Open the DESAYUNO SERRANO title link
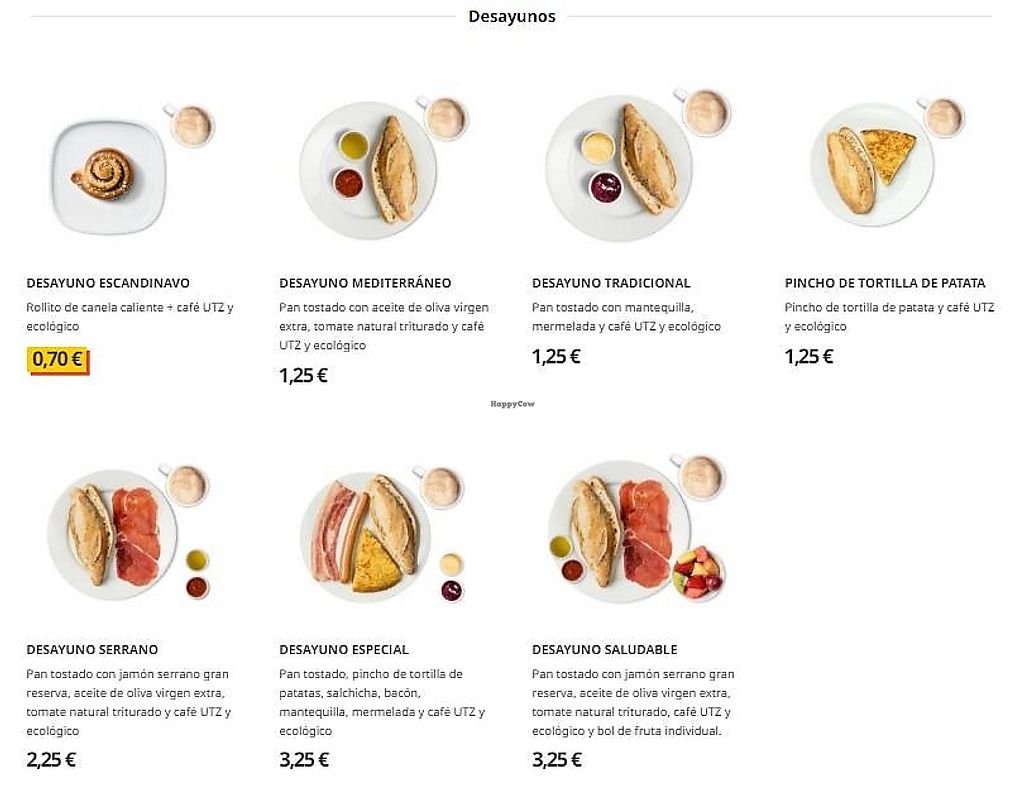 tap(92, 650)
